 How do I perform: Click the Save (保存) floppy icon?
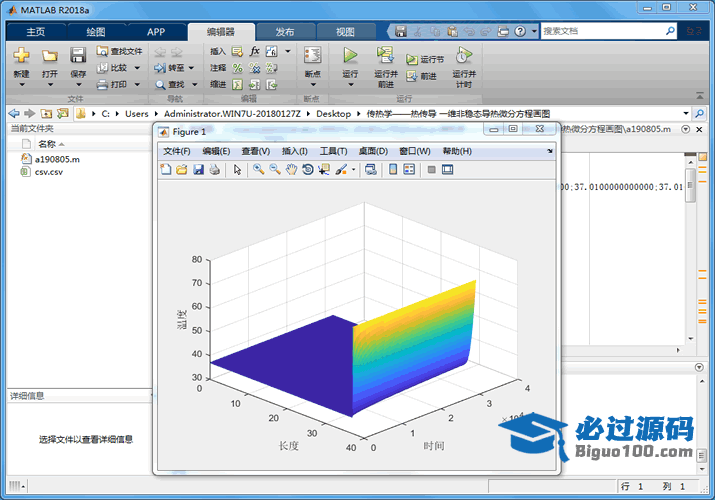point(78,55)
